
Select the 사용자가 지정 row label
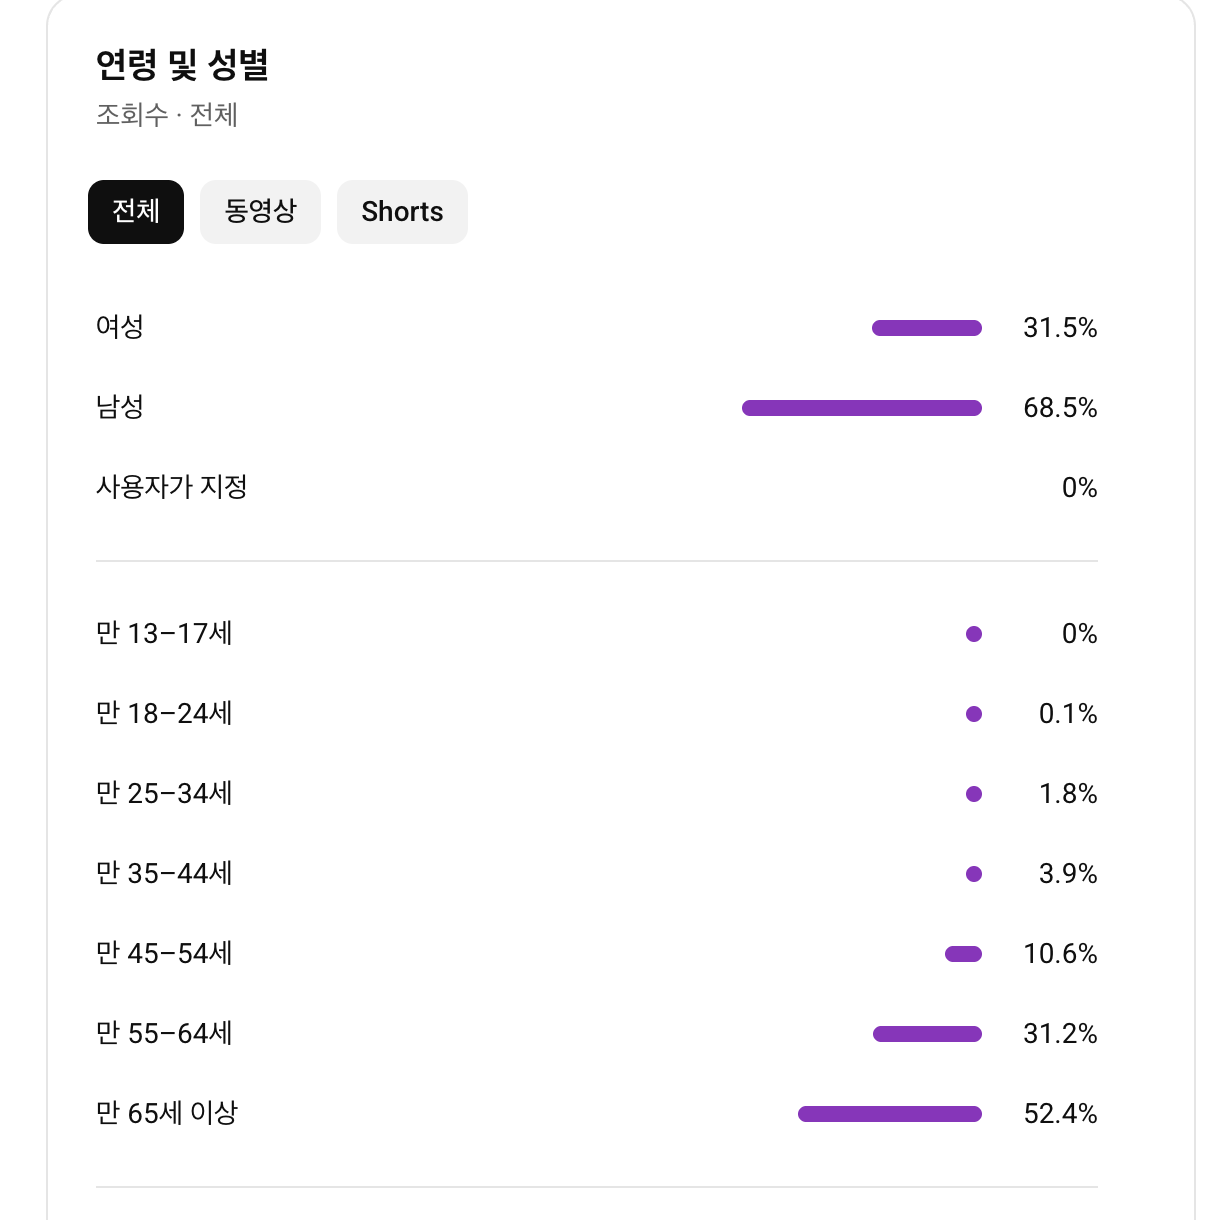click(x=172, y=487)
